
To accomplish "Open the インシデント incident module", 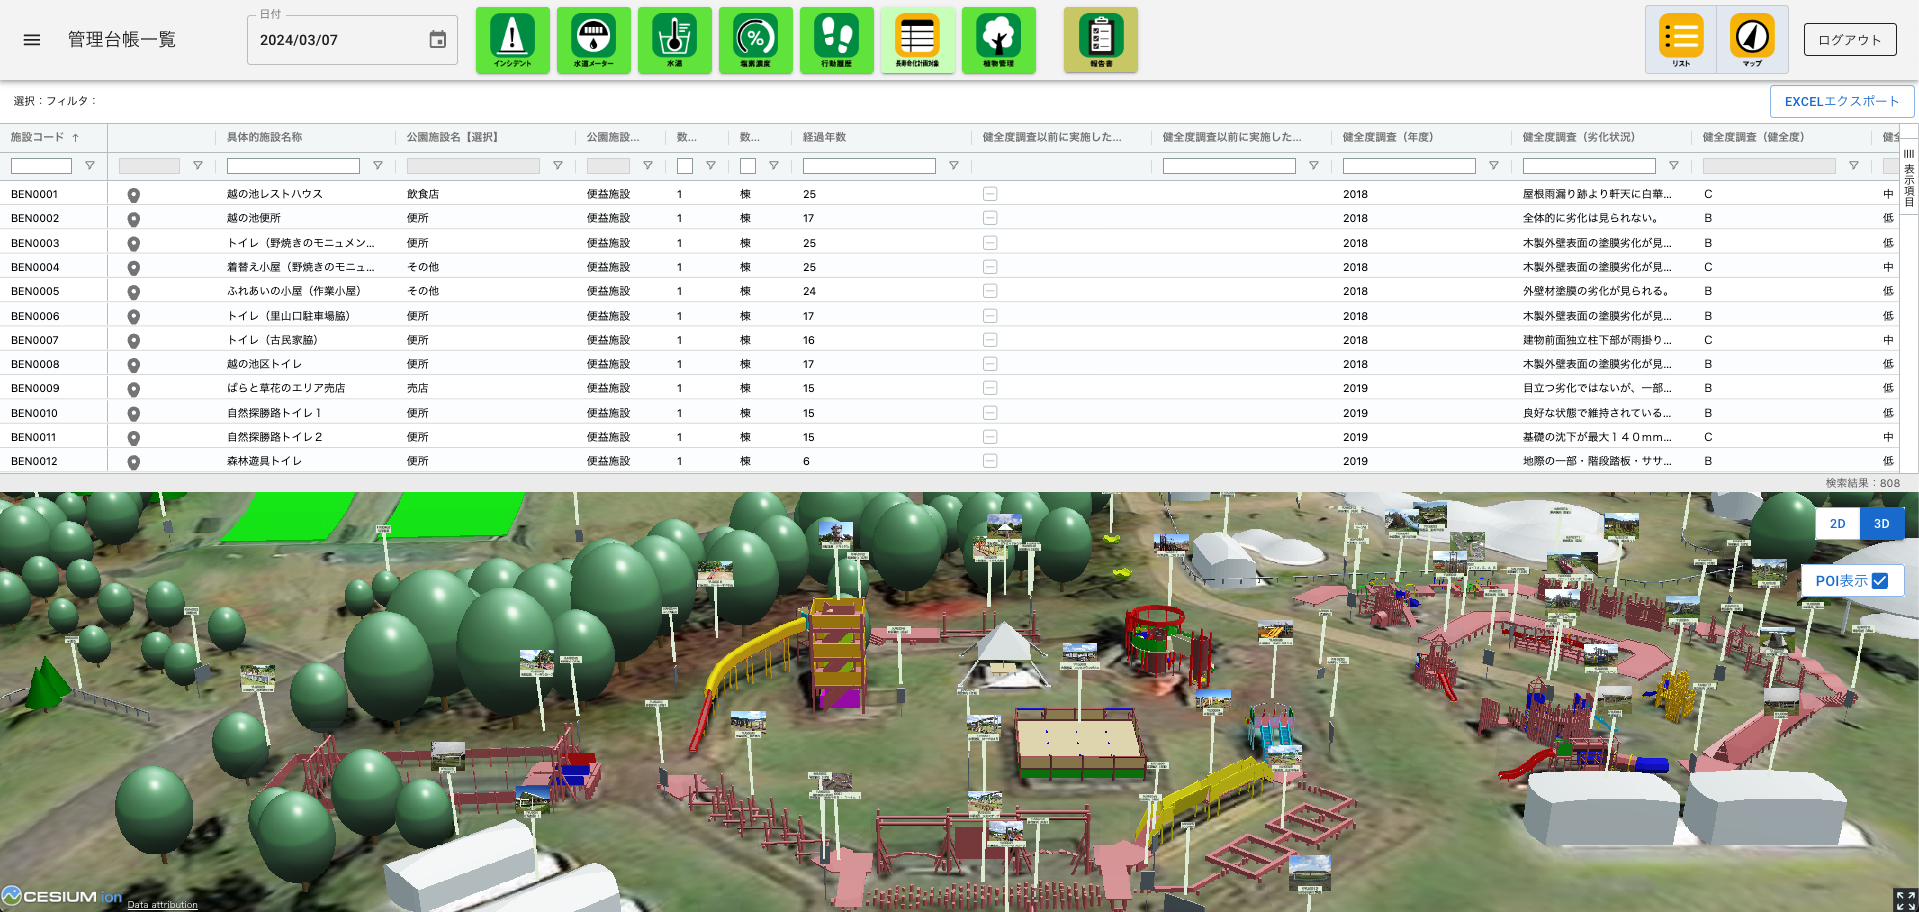I will click(x=512, y=40).
